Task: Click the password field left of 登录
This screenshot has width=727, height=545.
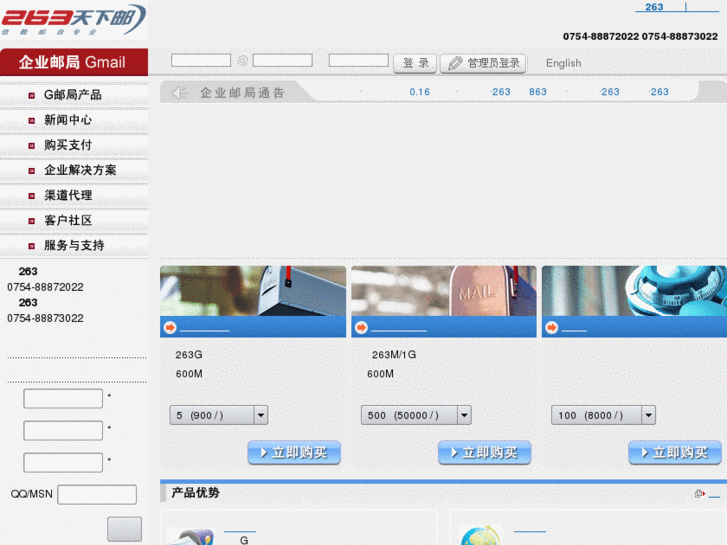Action: pos(358,60)
